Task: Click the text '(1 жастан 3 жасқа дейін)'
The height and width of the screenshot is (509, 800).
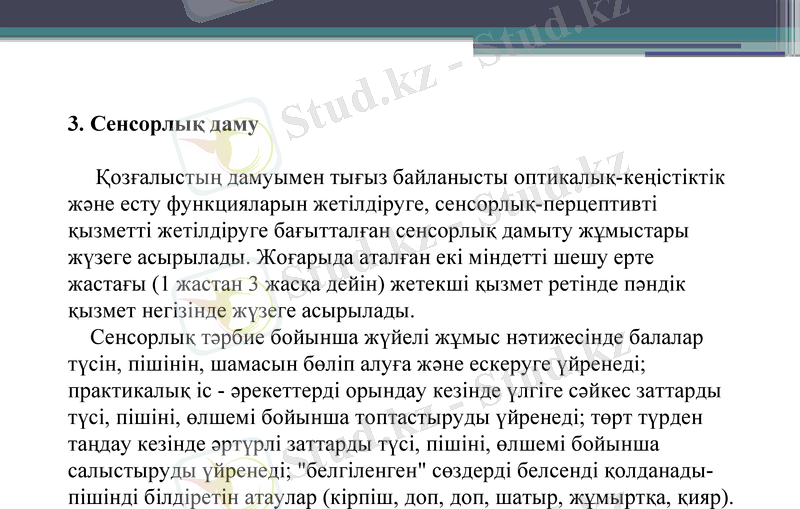Action: [x=268, y=284]
